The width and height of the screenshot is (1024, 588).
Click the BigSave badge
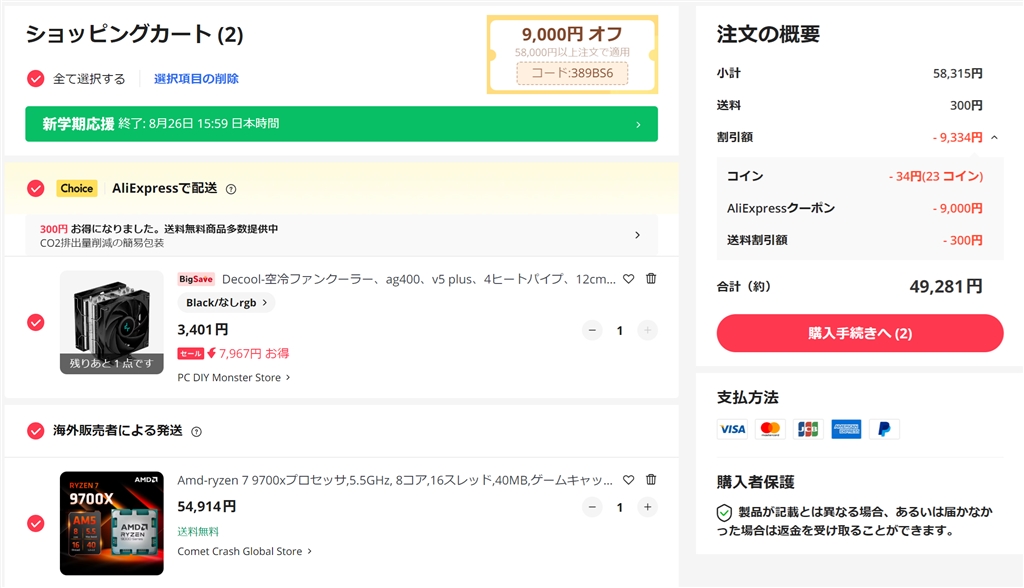pyautogui.click(x=196, y=279)
